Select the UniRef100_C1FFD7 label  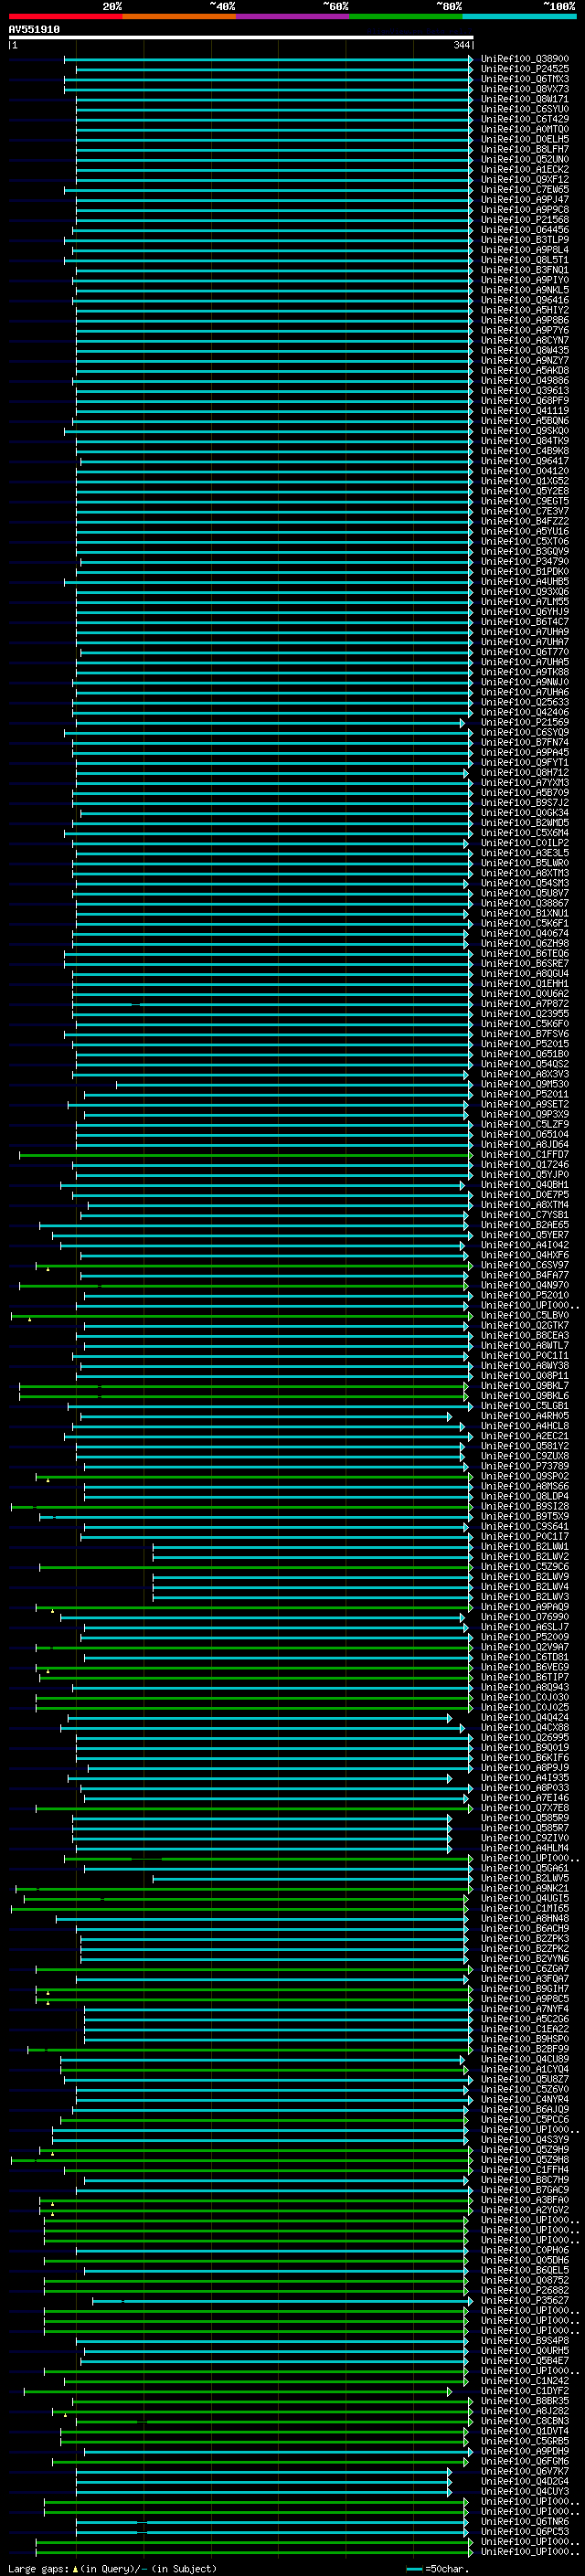(x=525, y=1154)
